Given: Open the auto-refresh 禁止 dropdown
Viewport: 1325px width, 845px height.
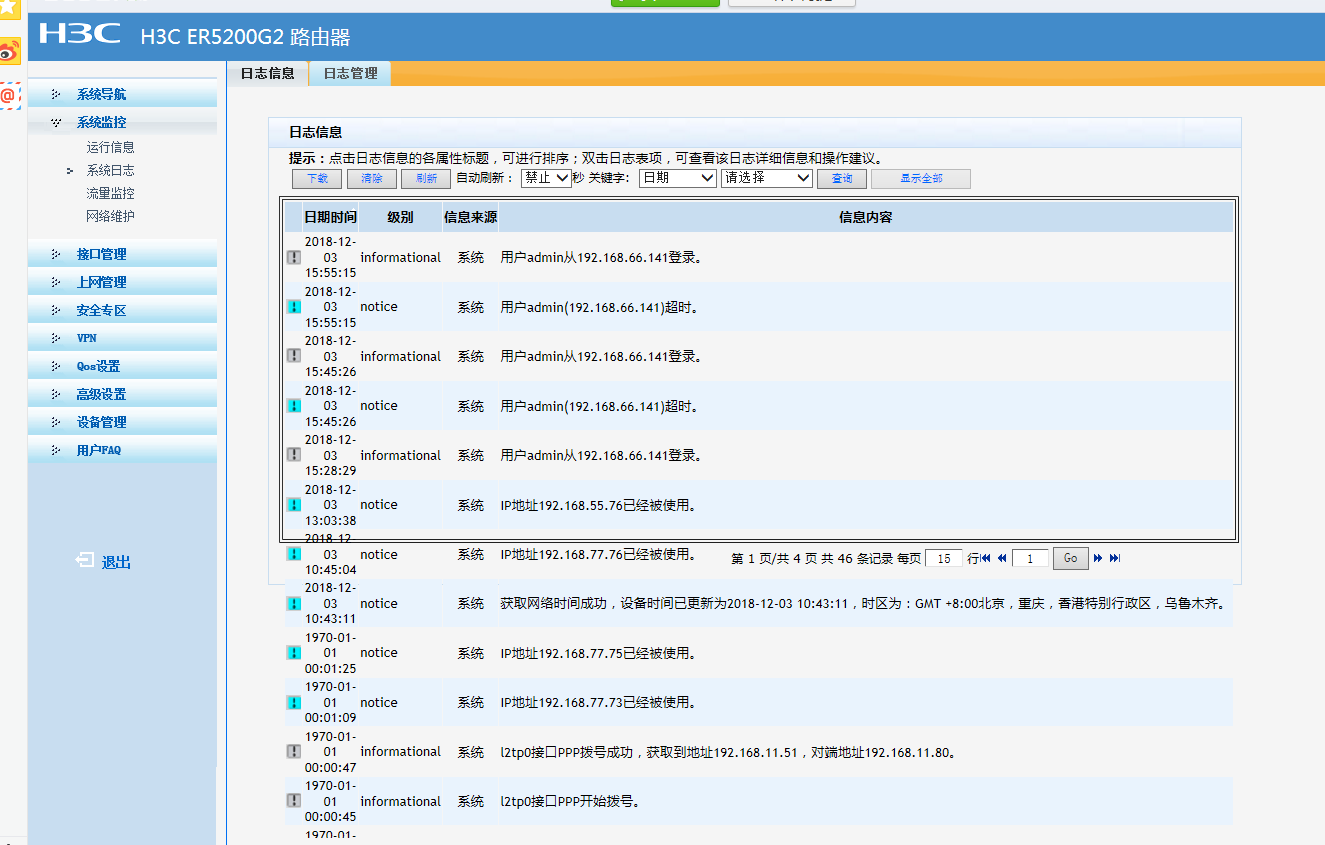Looking at the screenshot, I should pyautogui.click(x=546, y=178).
